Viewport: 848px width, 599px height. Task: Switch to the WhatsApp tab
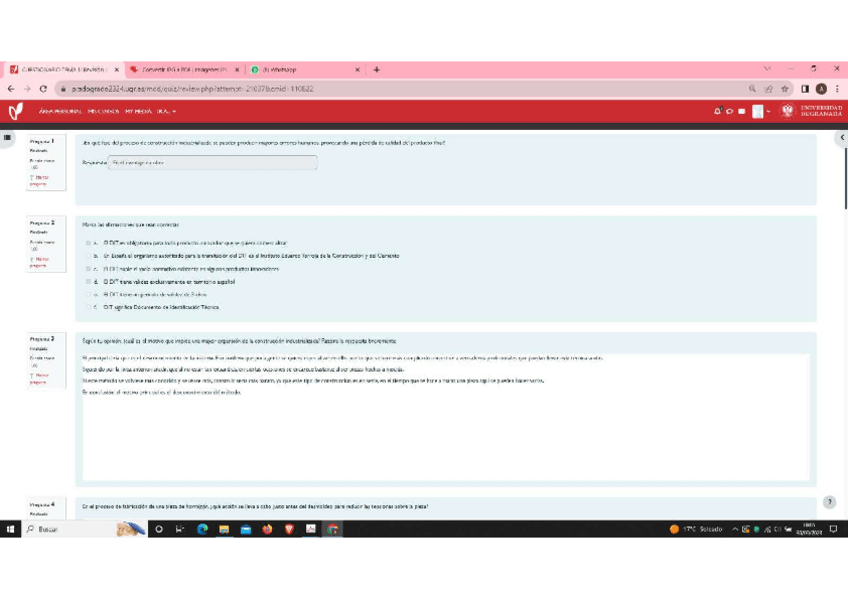pyautogui.click(x=306, y=69)
